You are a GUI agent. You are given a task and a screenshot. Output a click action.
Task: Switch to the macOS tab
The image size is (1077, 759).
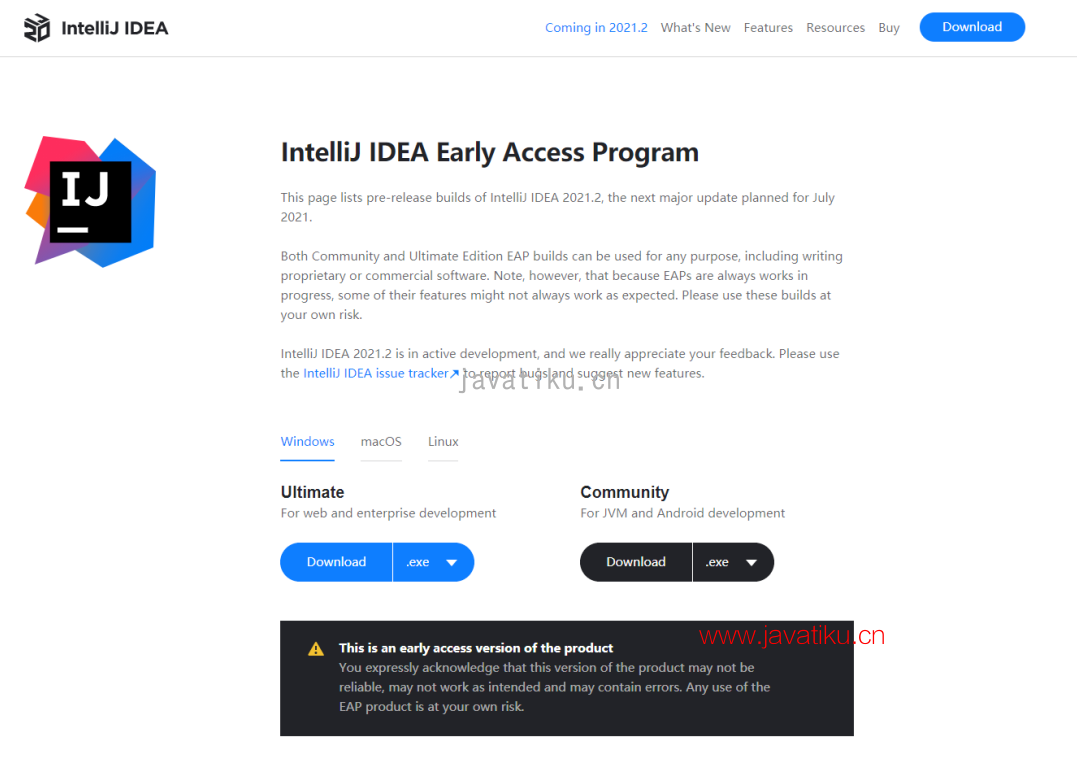[381, 442]
